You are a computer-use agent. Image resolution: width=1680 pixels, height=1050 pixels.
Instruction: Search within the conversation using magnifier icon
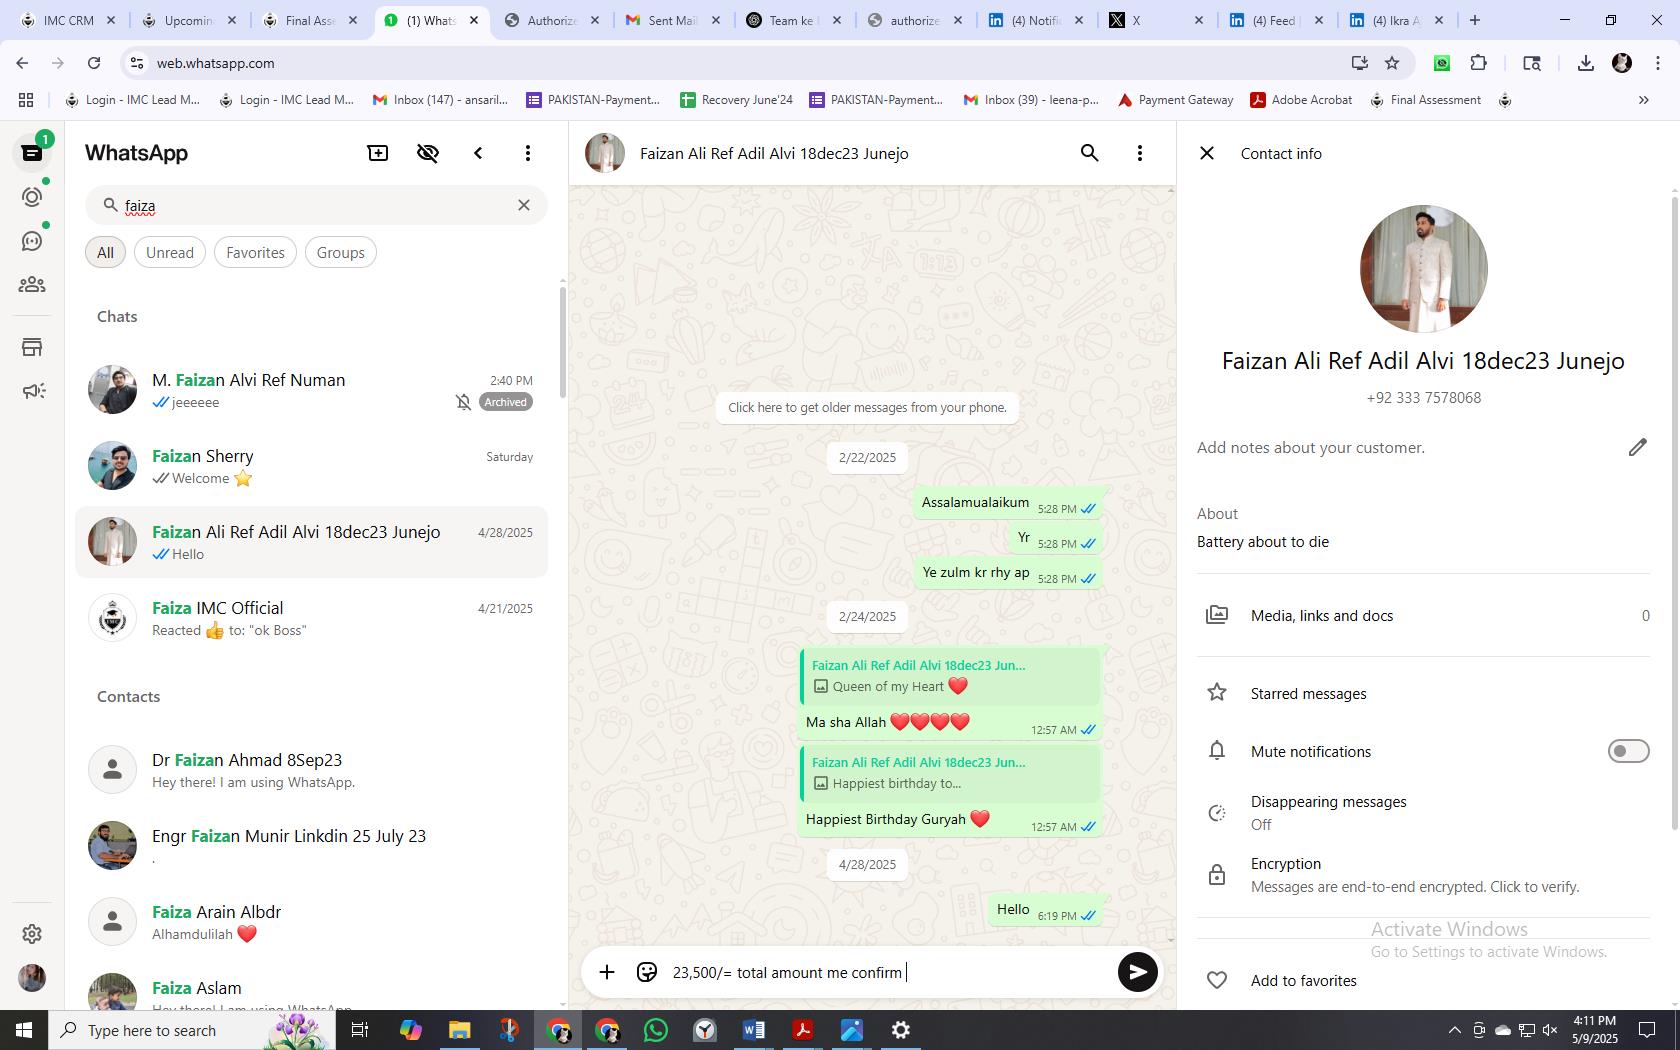(1089, 153)
